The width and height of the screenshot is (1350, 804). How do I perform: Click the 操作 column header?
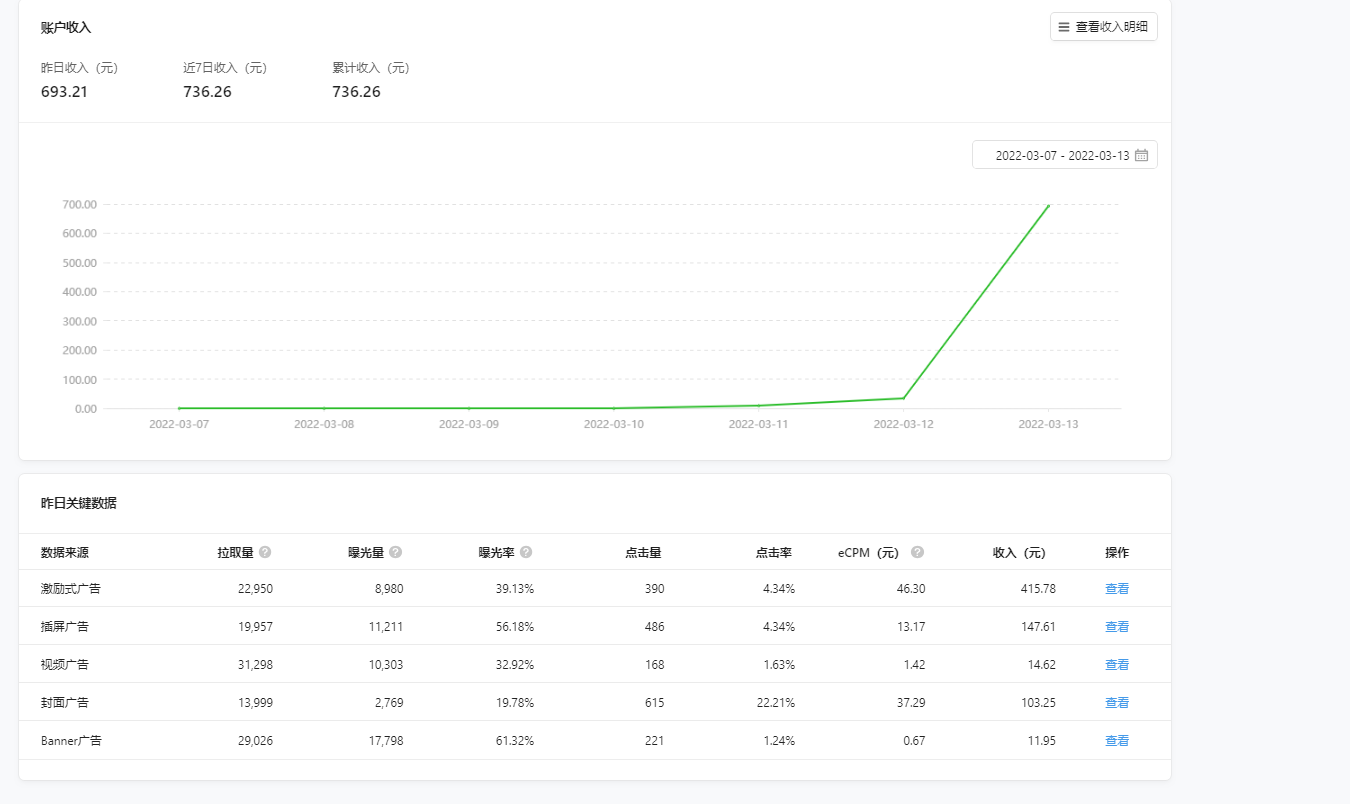click(1117, 552)
